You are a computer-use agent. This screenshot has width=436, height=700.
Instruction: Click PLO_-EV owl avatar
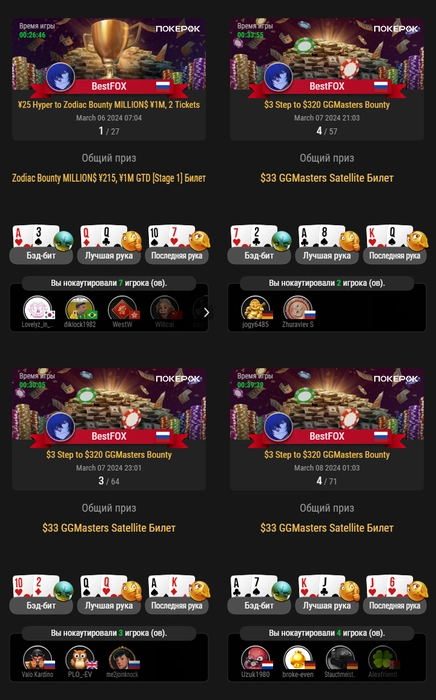pyautogui.click(x=79, y=658)
